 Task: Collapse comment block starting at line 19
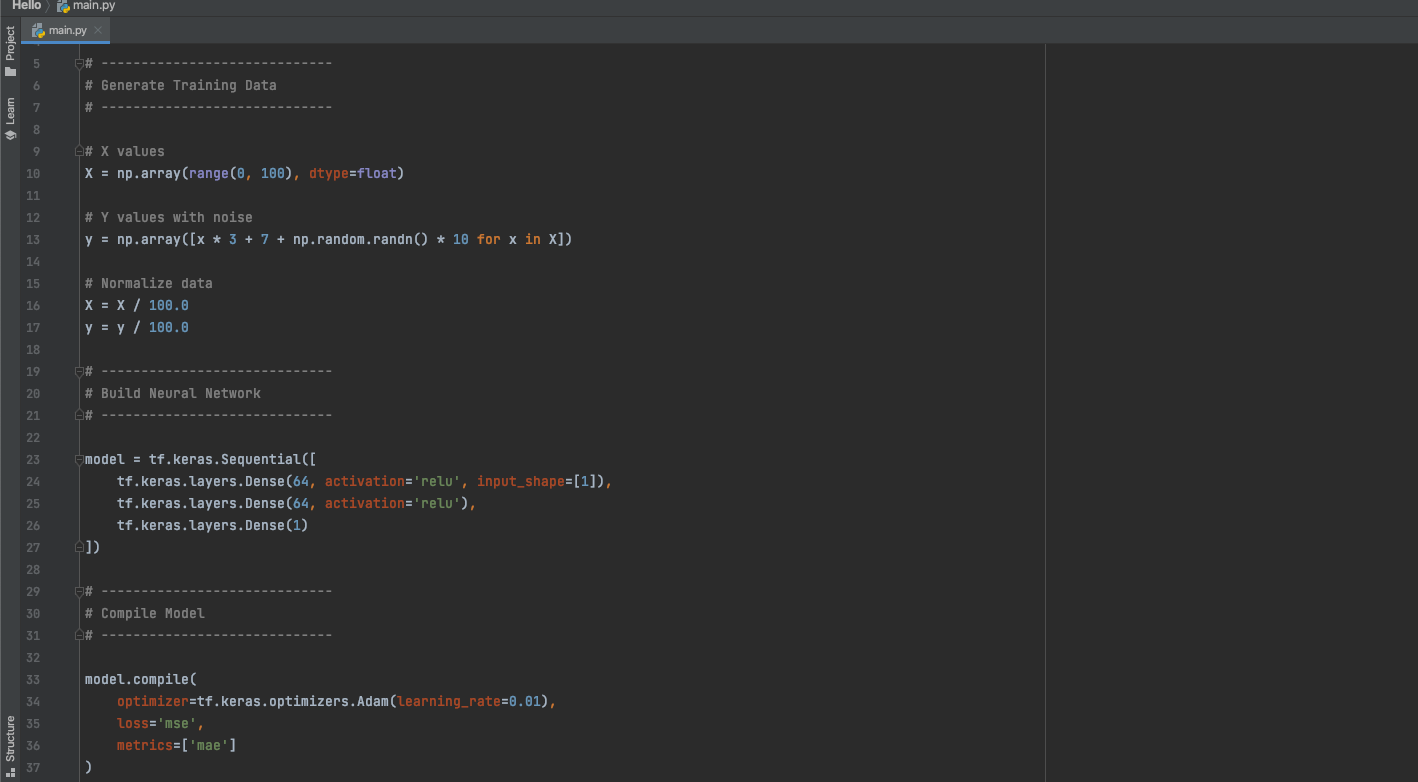(79, 371)
